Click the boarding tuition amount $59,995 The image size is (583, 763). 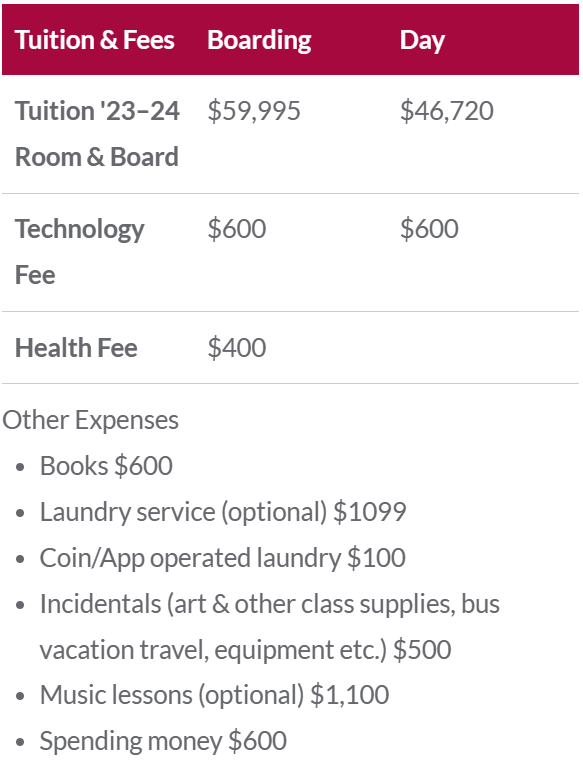tap(254, 111)
